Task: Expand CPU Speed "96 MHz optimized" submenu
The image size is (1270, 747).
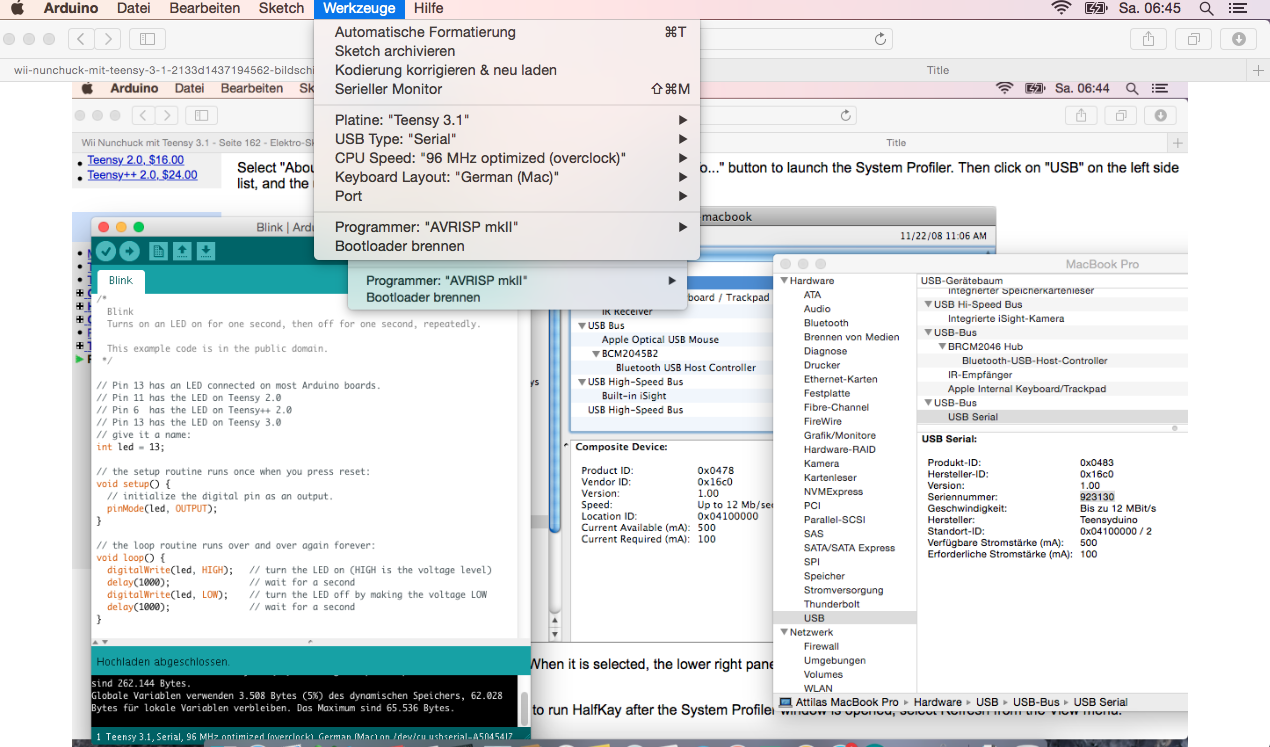Action: pyautogui.click(x=507, y=158)
